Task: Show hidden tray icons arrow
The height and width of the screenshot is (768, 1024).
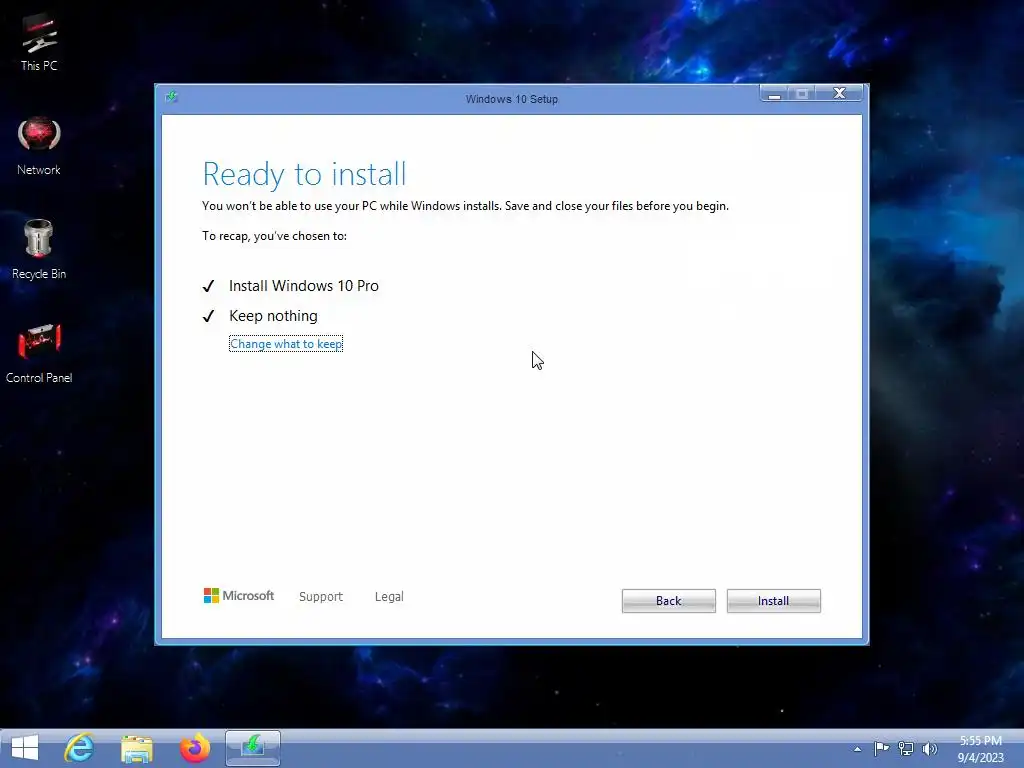Action: tap(857, 749)
